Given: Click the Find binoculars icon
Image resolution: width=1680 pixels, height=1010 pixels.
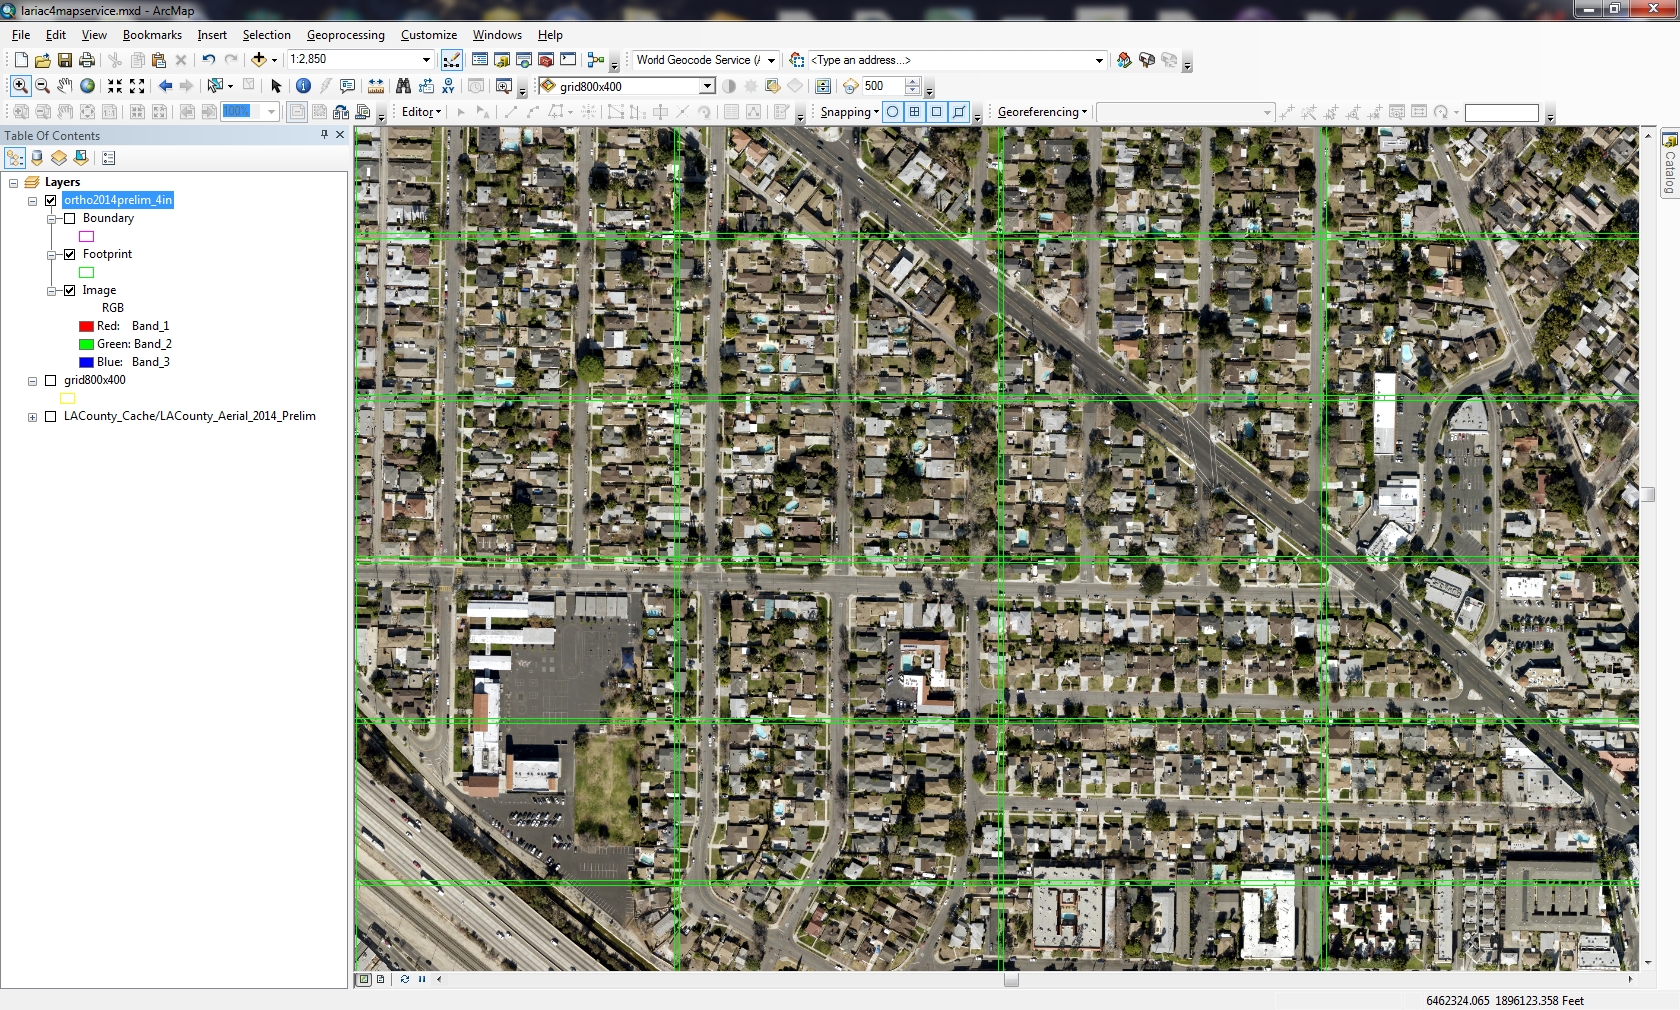Looking at the screenshot, I should (x=403, y=86).
